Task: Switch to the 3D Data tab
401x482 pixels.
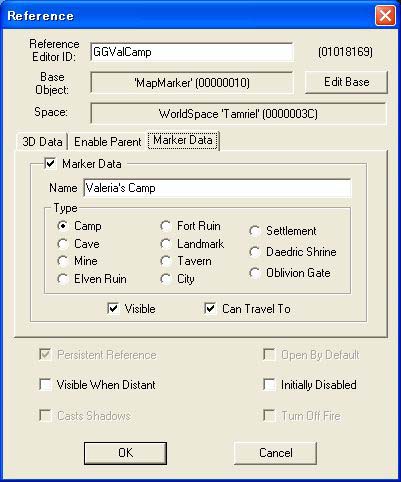Action: click(42, 142)
